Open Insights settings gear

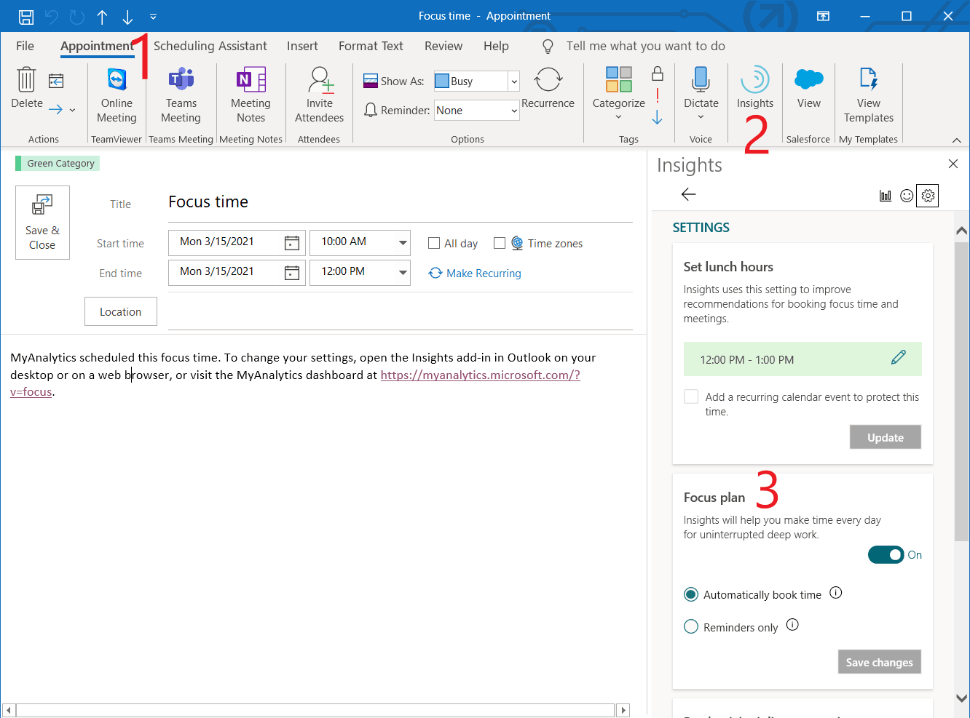(x=928, y=195)
